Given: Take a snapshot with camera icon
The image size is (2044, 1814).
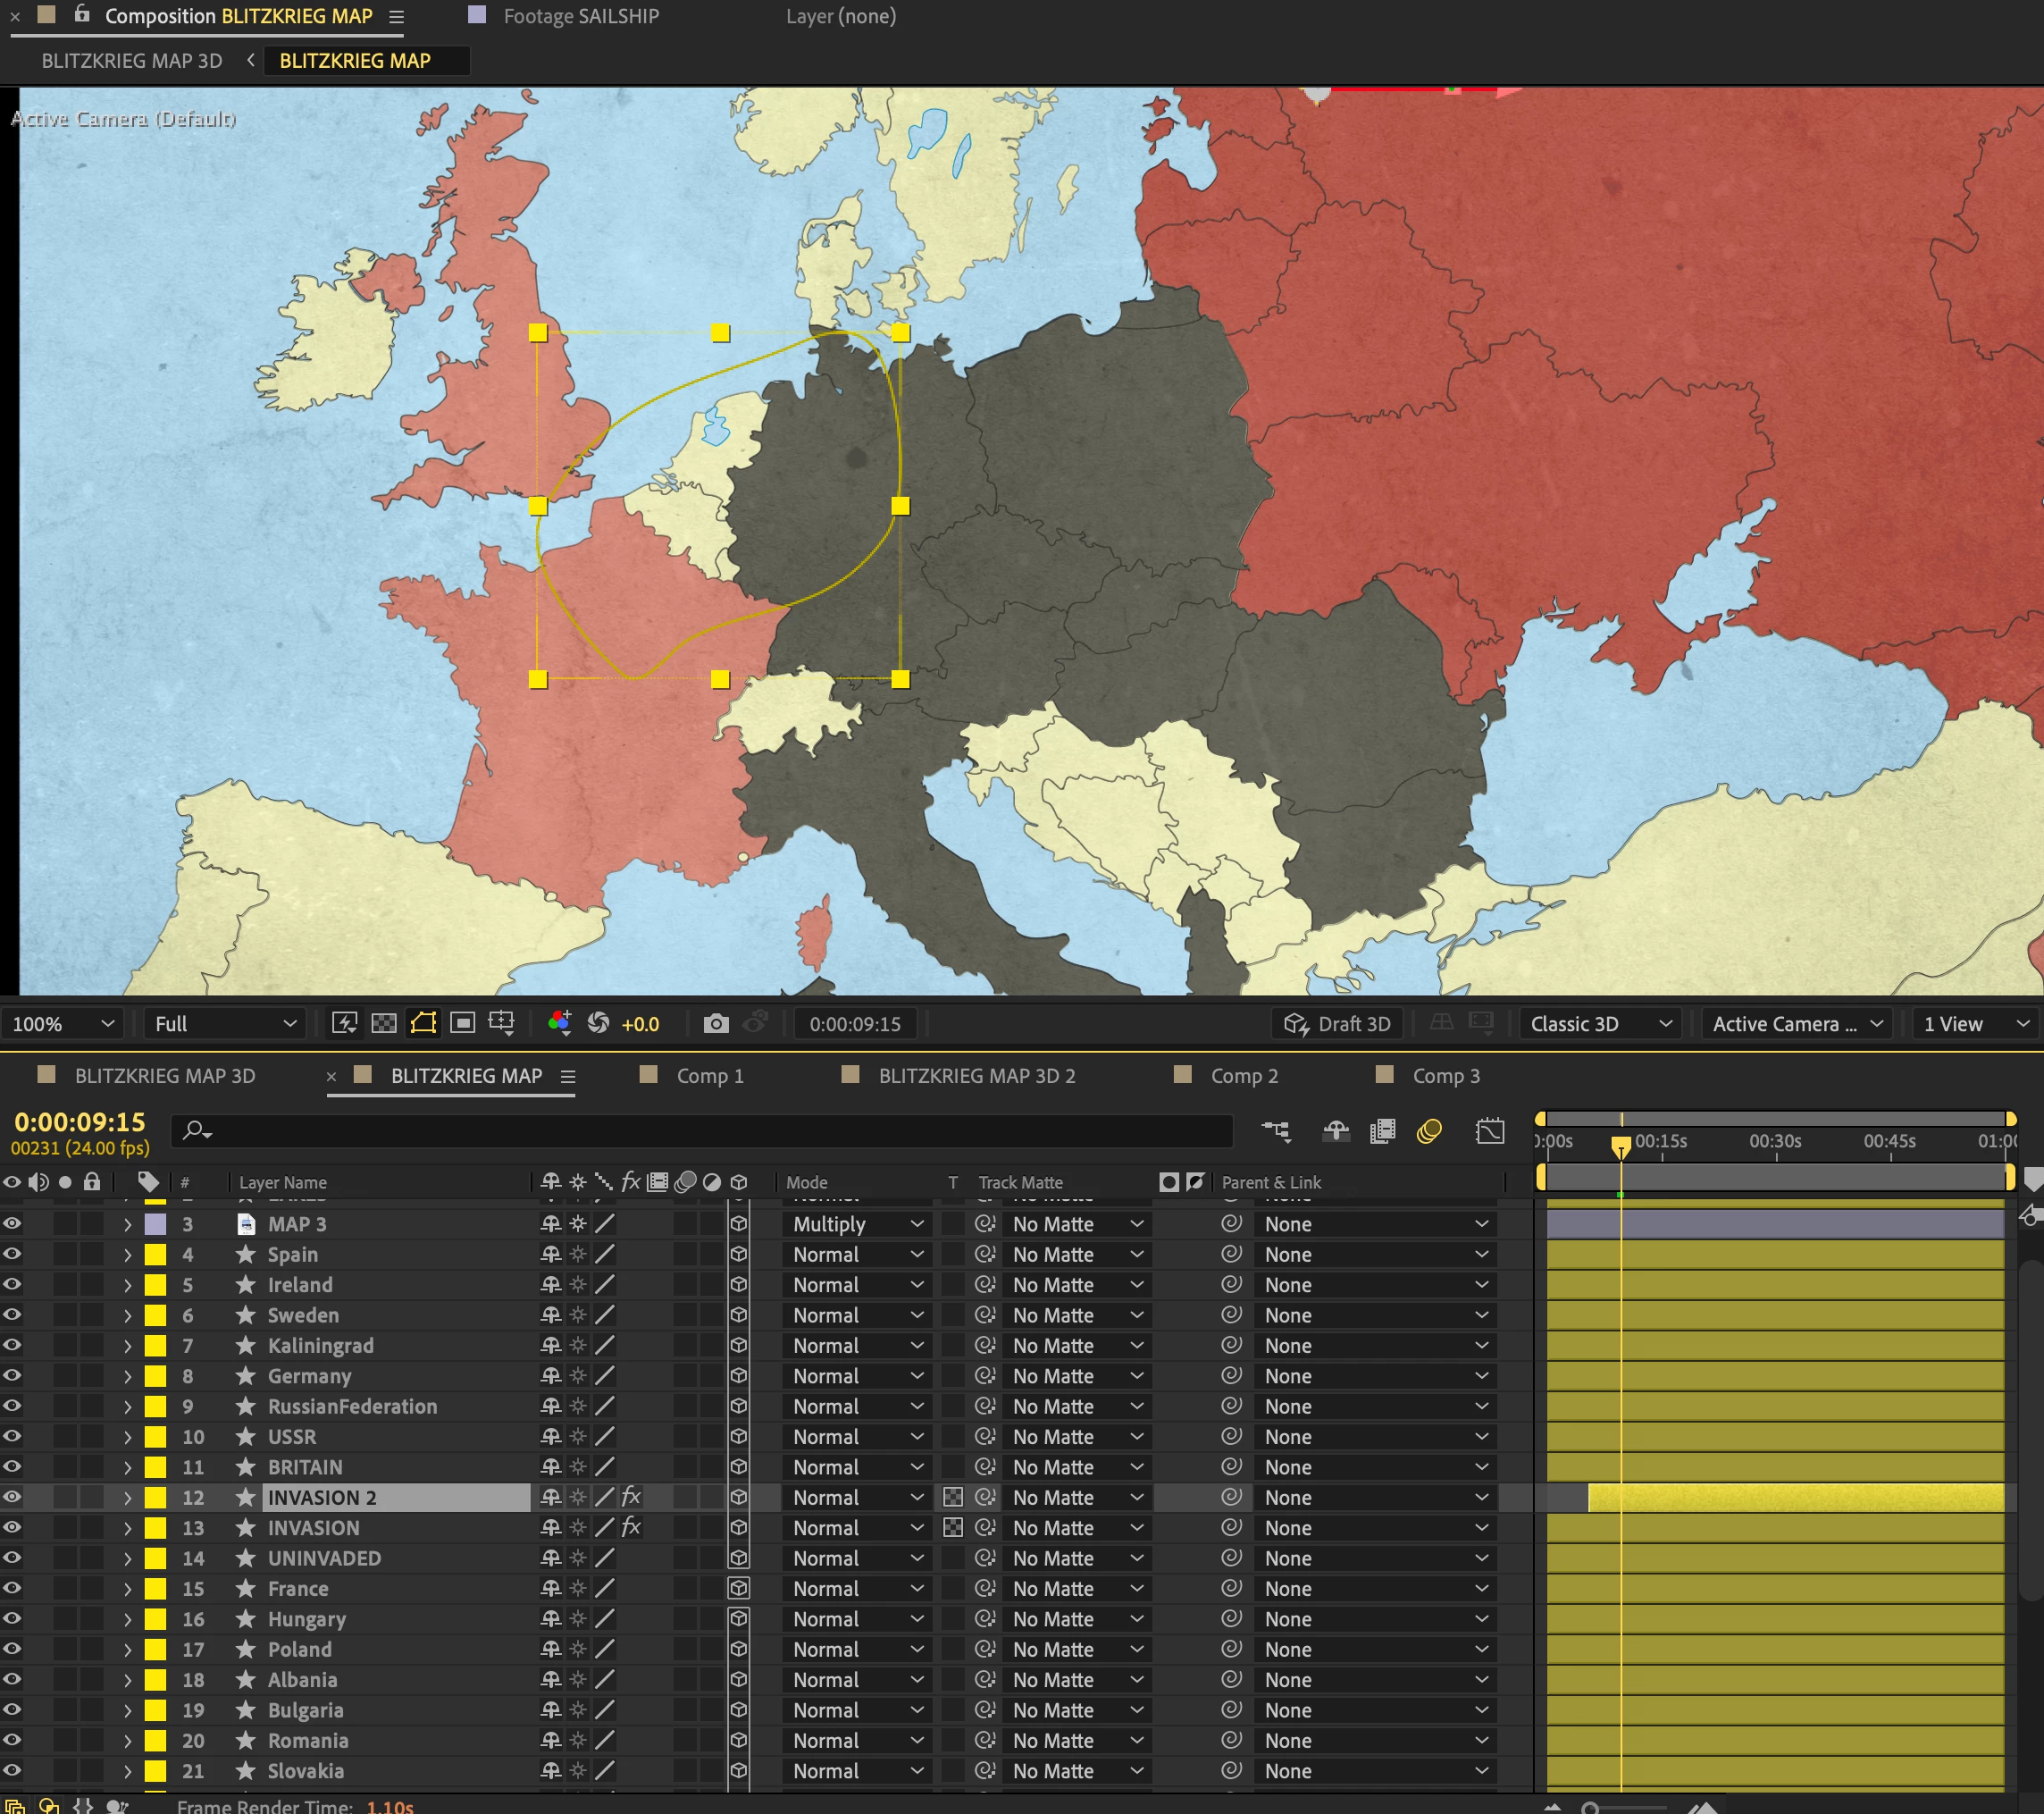Looking at the screenshot, I should click(716, 1023).
